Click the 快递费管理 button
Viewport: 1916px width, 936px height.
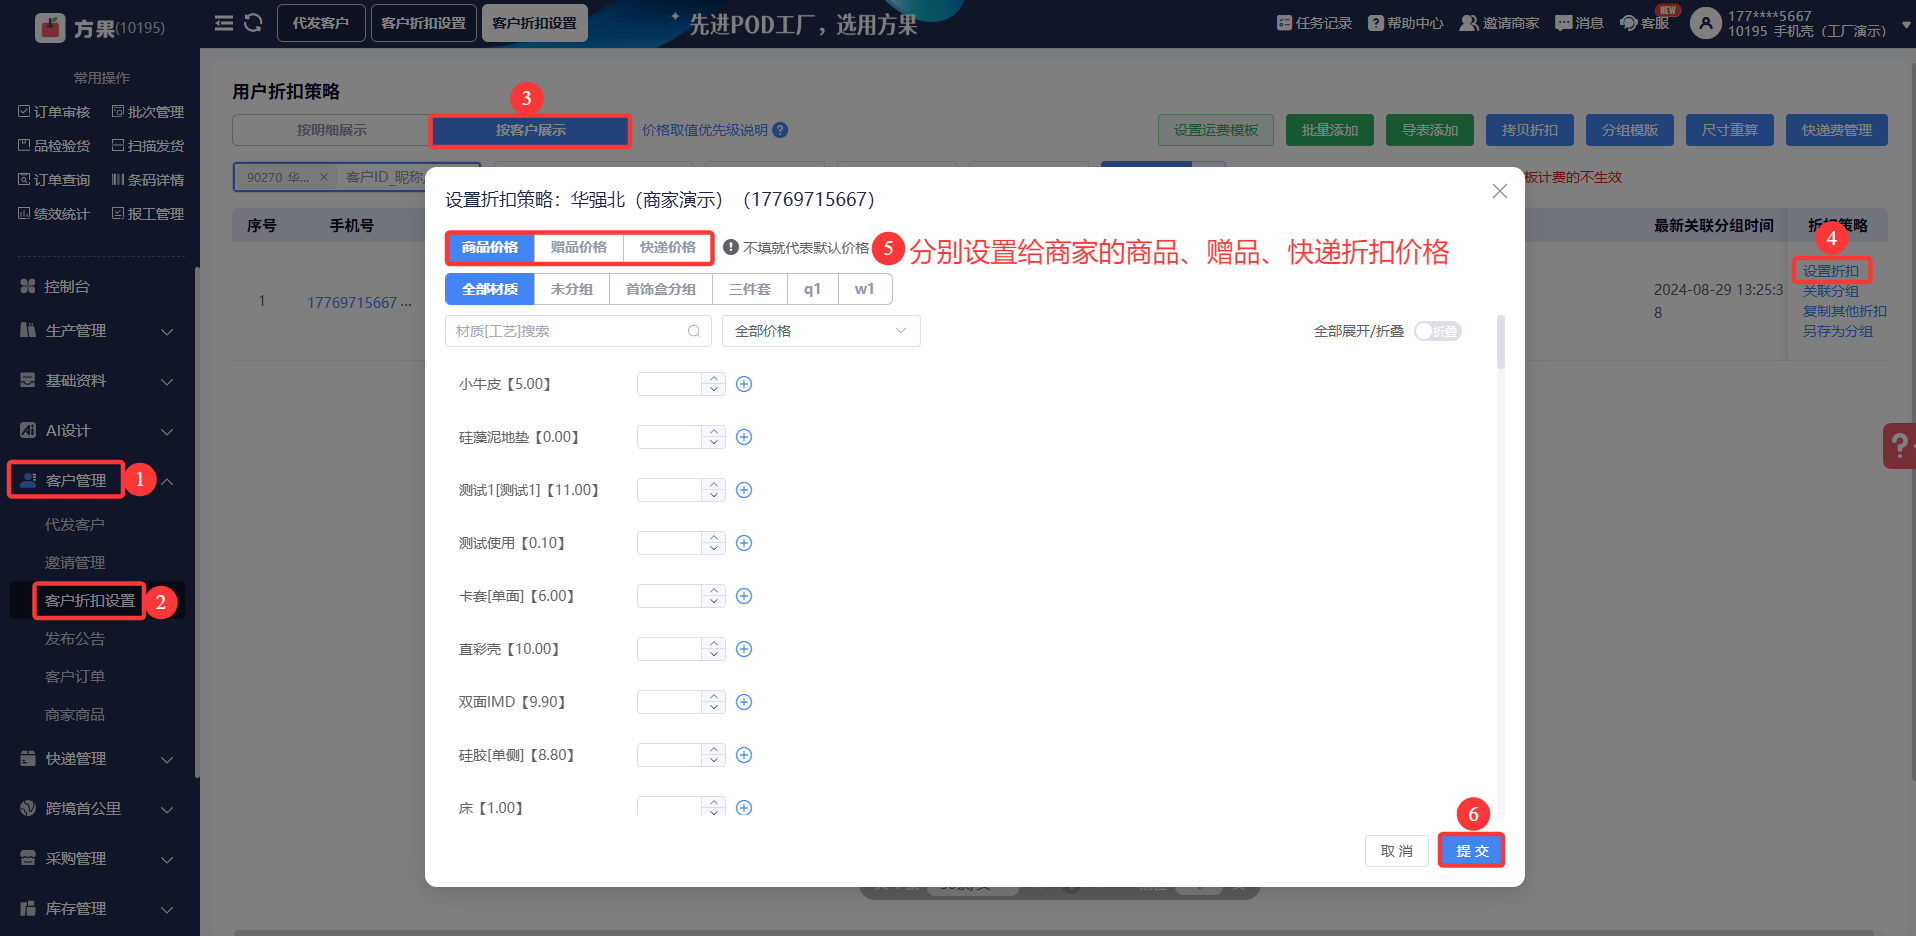[x=1837, y=130]
